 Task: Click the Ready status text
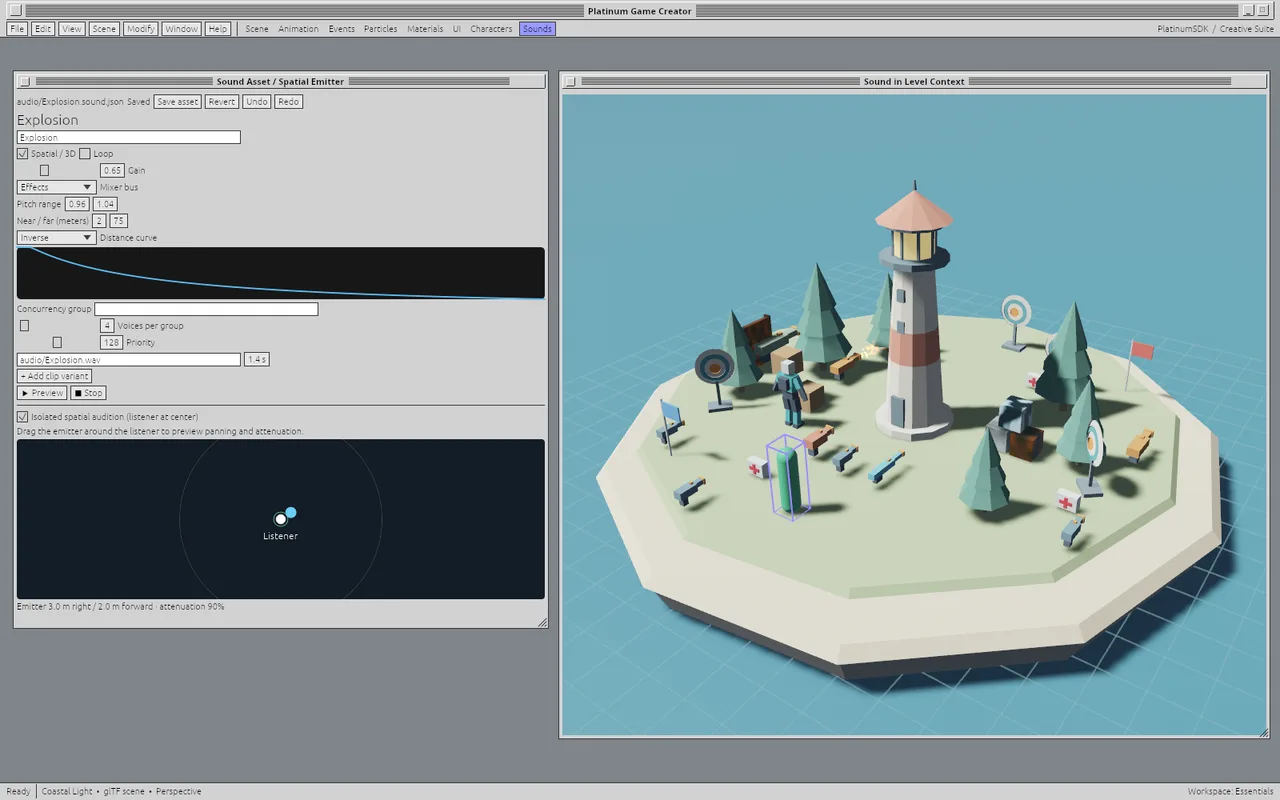click(18, 791)
